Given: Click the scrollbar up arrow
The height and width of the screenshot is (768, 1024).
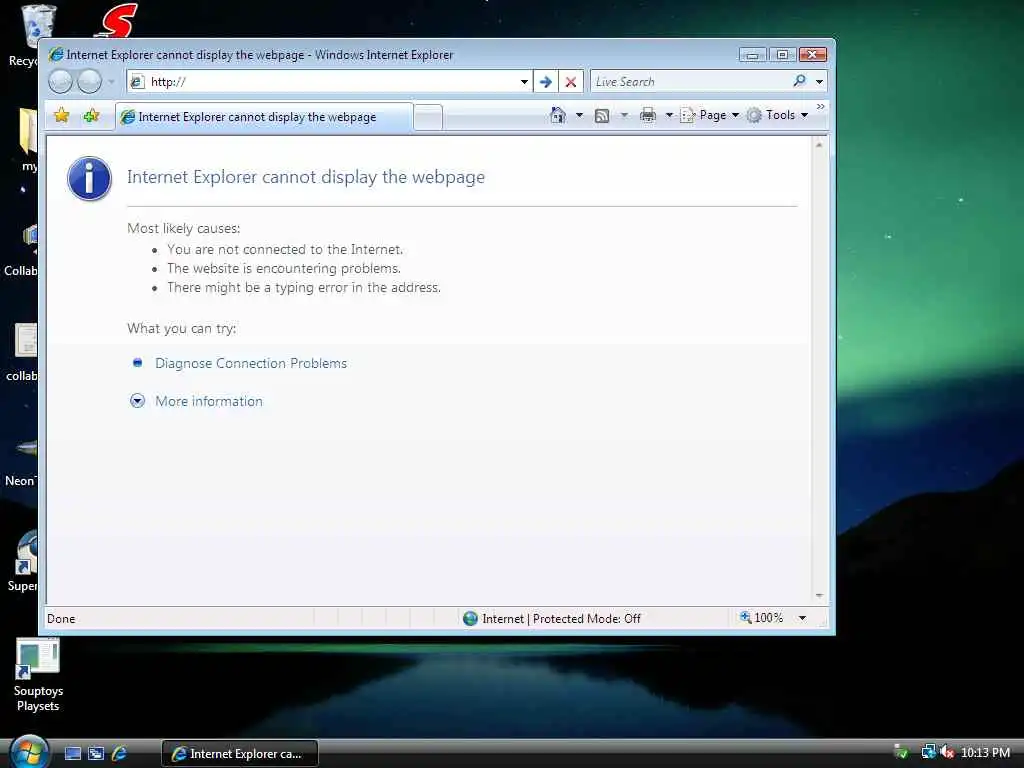Looking at the screenshot, I should pyautogui.click(x=819, y=145).
